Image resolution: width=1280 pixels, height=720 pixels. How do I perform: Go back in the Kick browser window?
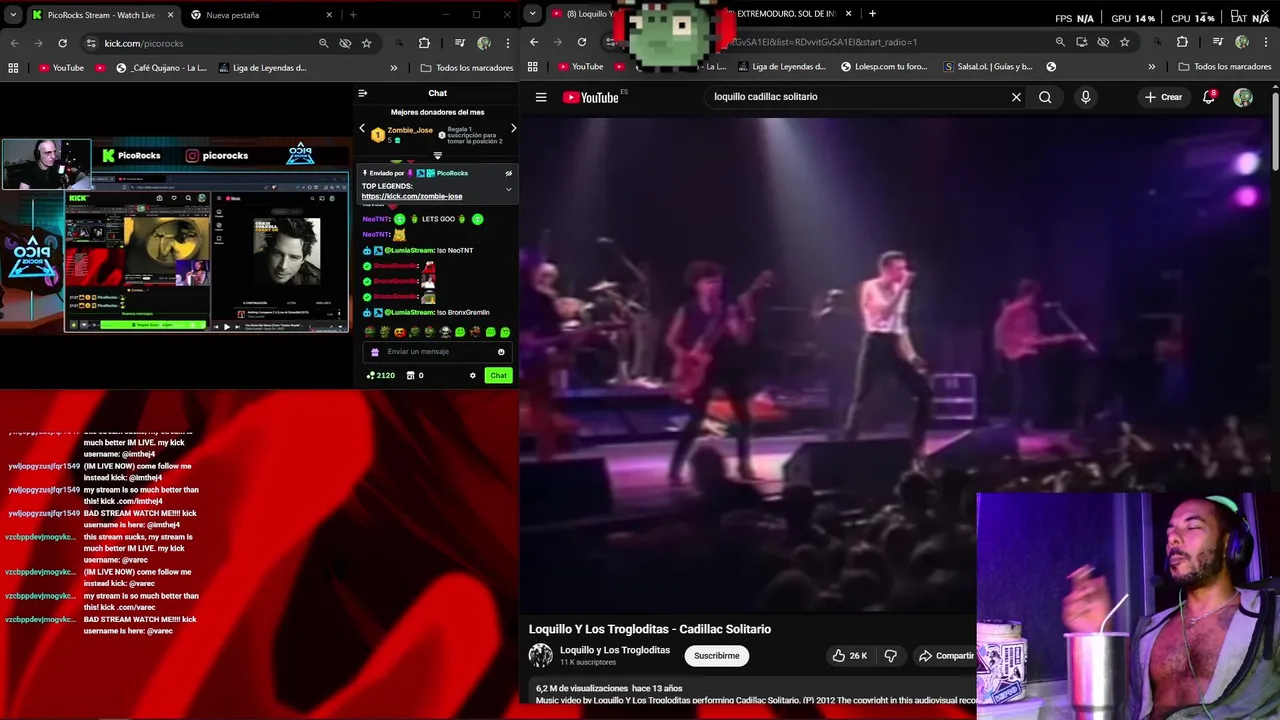pyautogui.click(x=14, y=43)
